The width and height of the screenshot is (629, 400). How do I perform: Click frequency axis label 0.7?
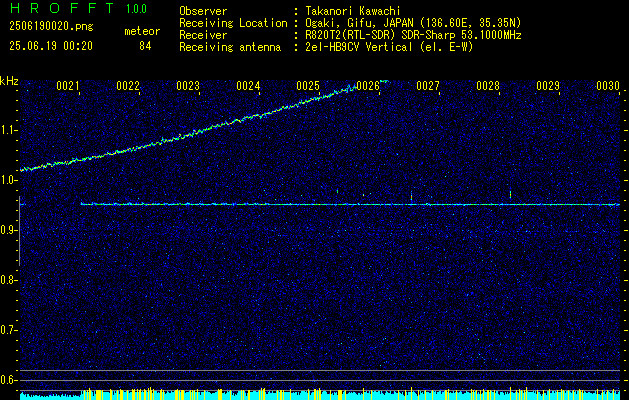click(x=7, y=330)
